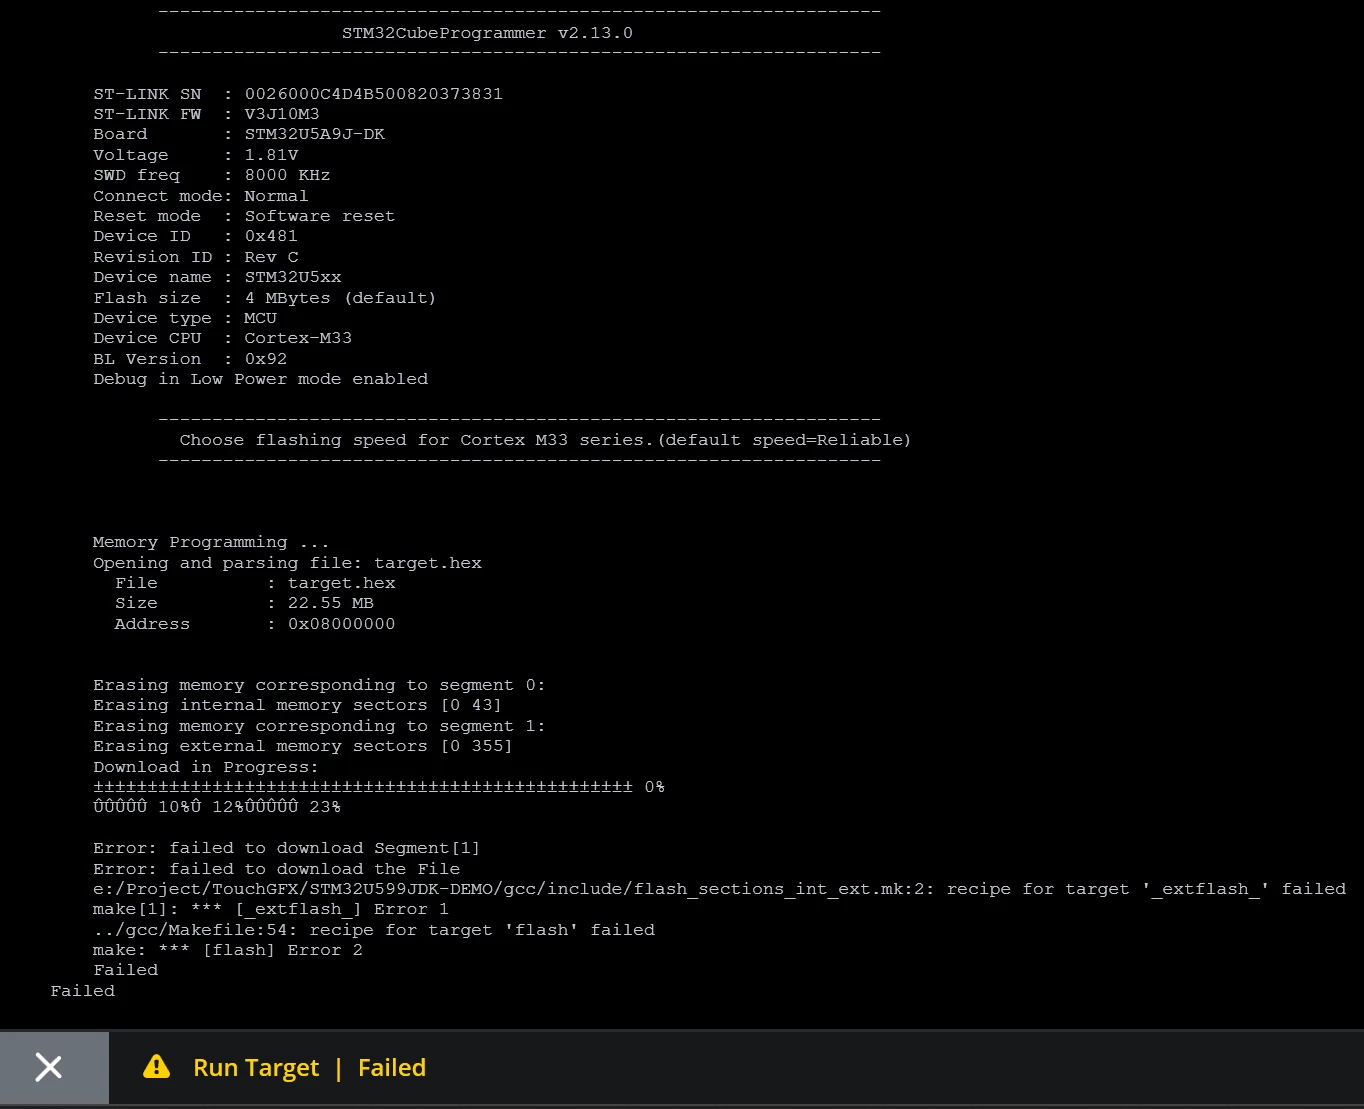Click the 0% download progress bar line
The image size is (1364, 1109).
379,787
